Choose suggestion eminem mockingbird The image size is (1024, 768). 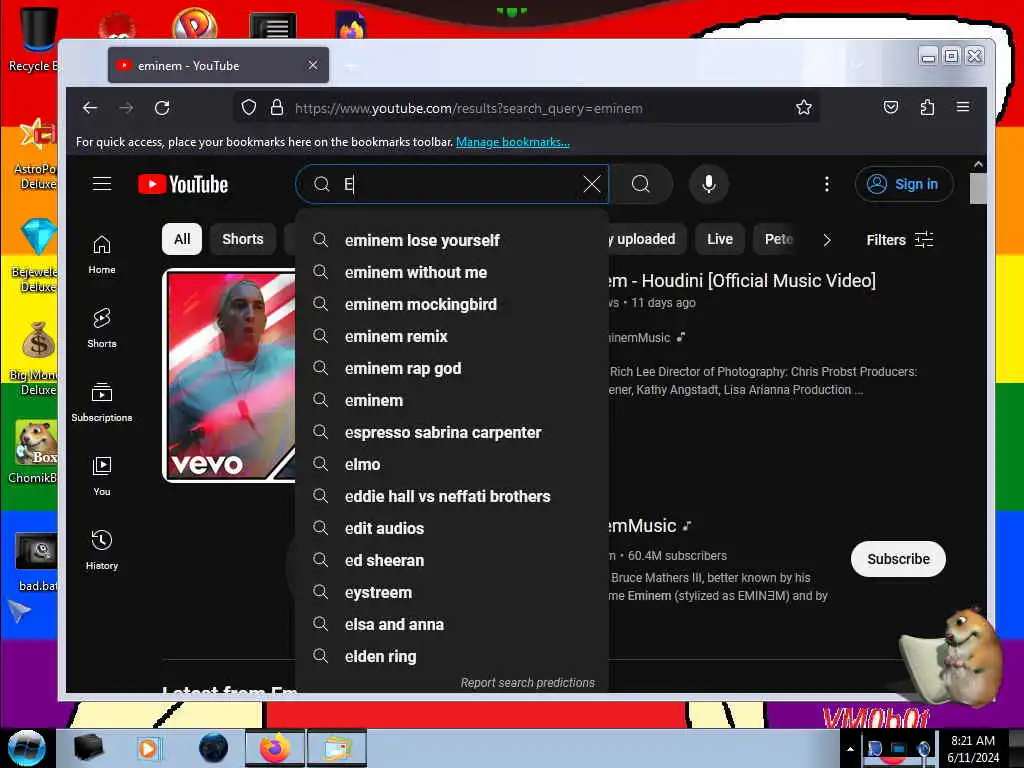[452, 304]
